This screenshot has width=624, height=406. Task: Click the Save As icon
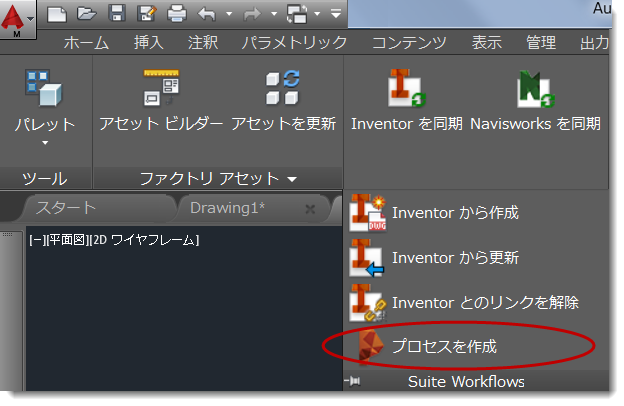tap(146, 14)
